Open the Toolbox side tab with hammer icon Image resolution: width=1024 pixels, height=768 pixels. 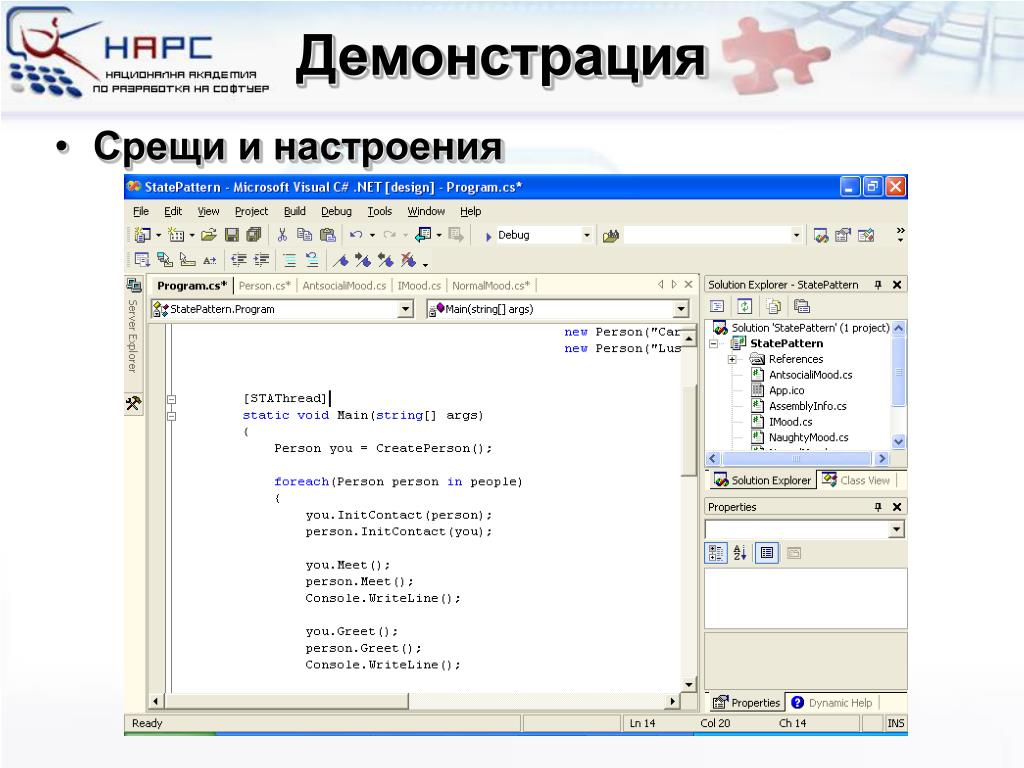coord(133,403)
